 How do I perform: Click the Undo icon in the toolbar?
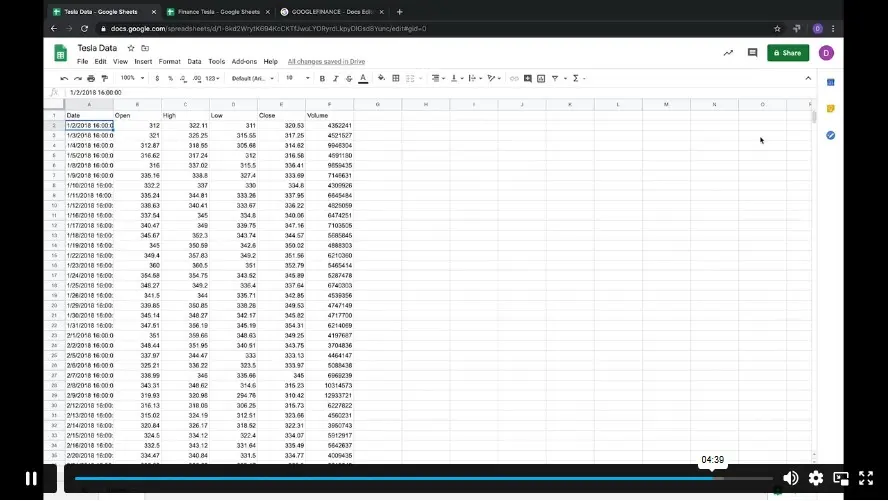point(64,79)
